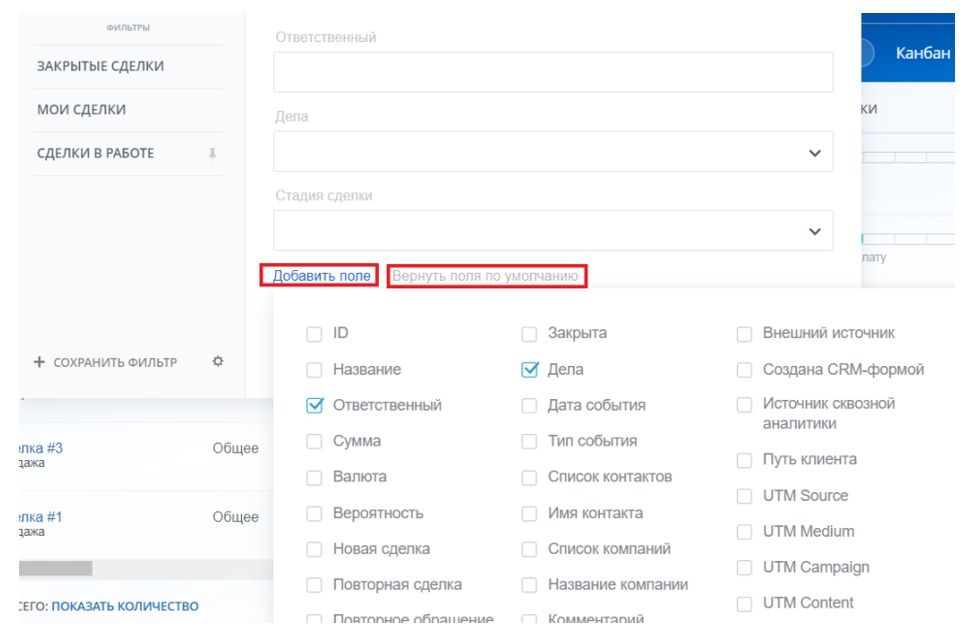This screenshot has height=638, width=972.
Task: Select the Путь клиента checkbox
Action: click(744, 460)
